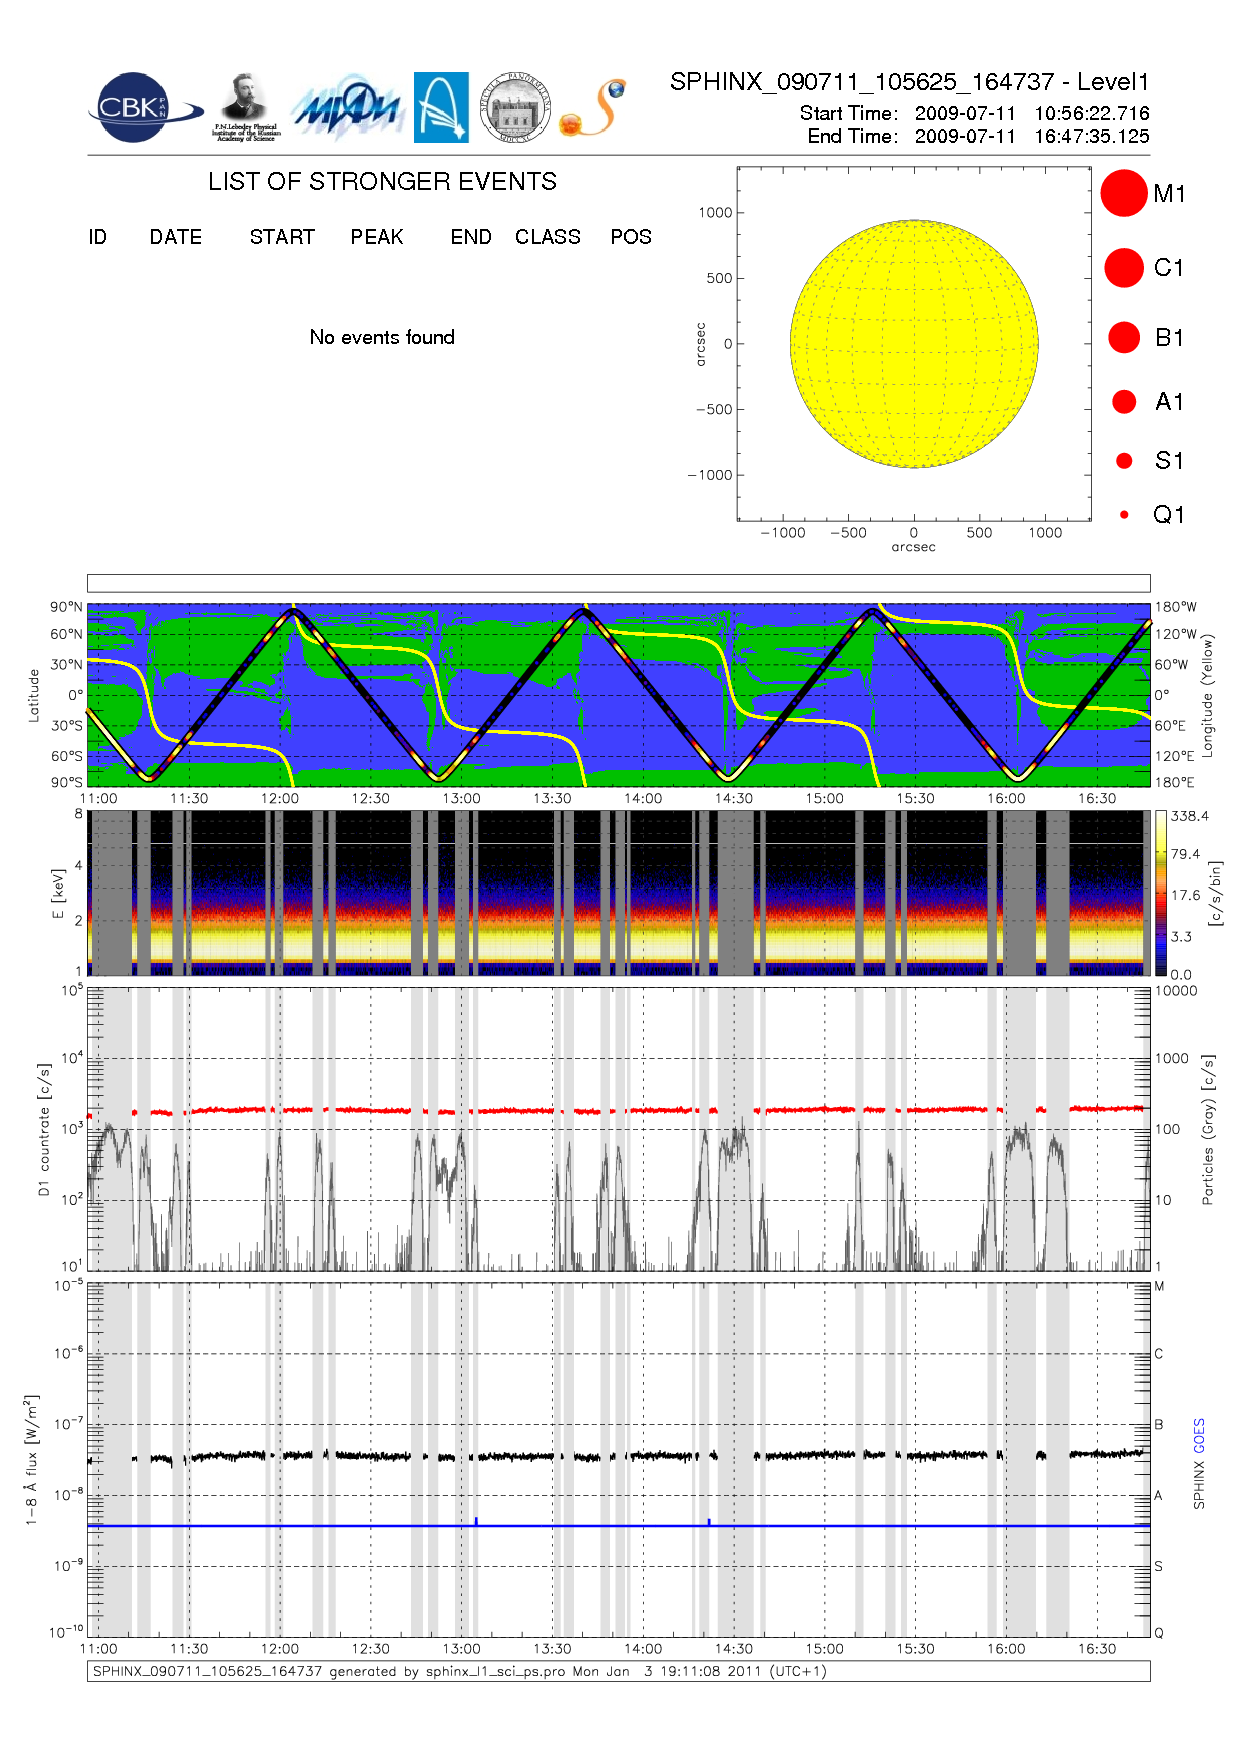1240x1754 pixels.
Task: Click the blue square comet-arch logo
Action: [x=441, y=108]
